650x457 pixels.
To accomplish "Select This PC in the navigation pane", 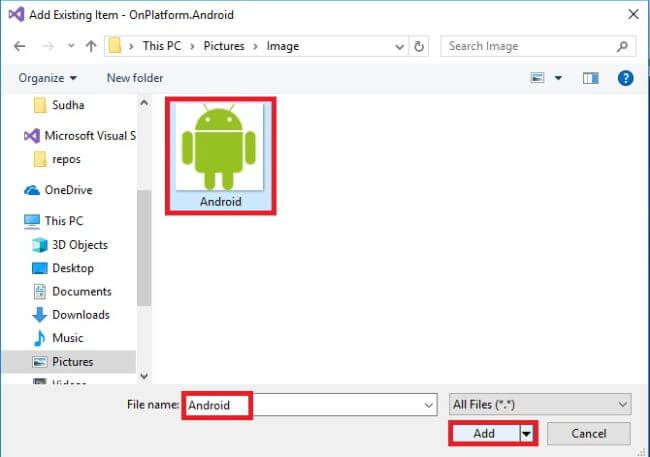I will 53,221.
